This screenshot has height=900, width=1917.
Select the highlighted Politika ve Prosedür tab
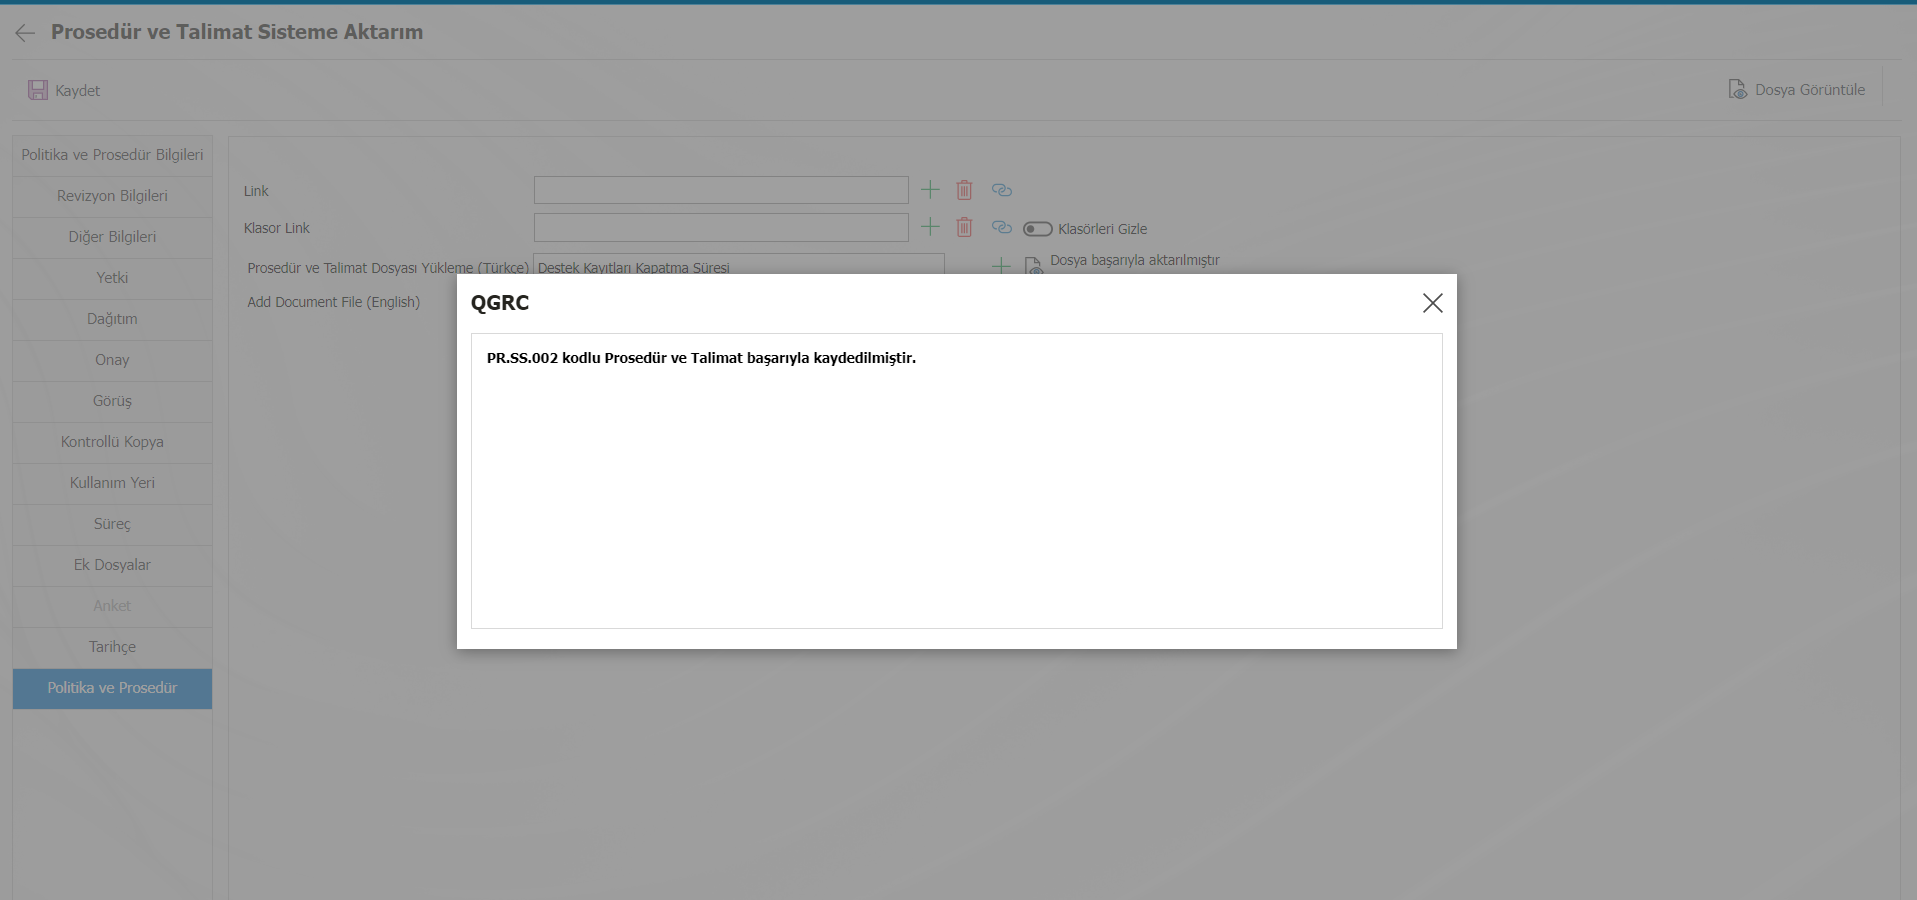112,689
